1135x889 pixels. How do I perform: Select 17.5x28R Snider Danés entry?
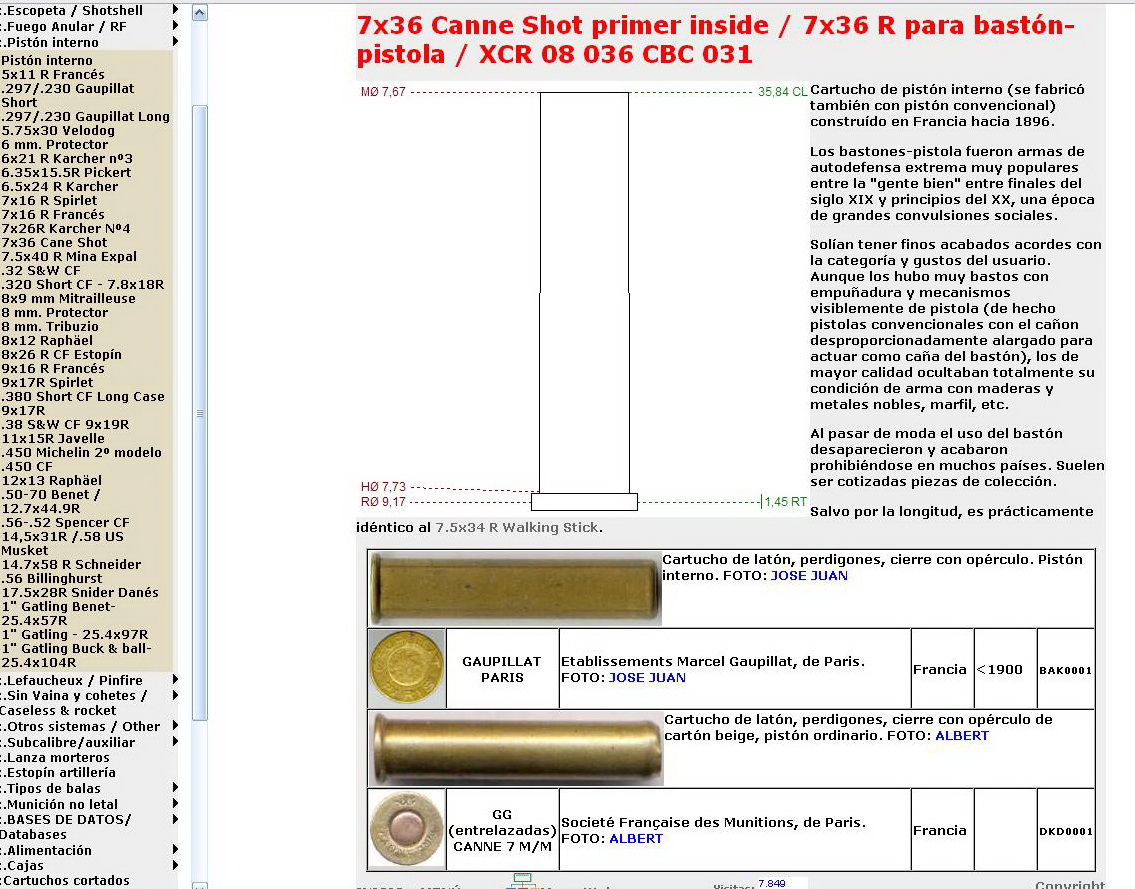pos(80,592)
